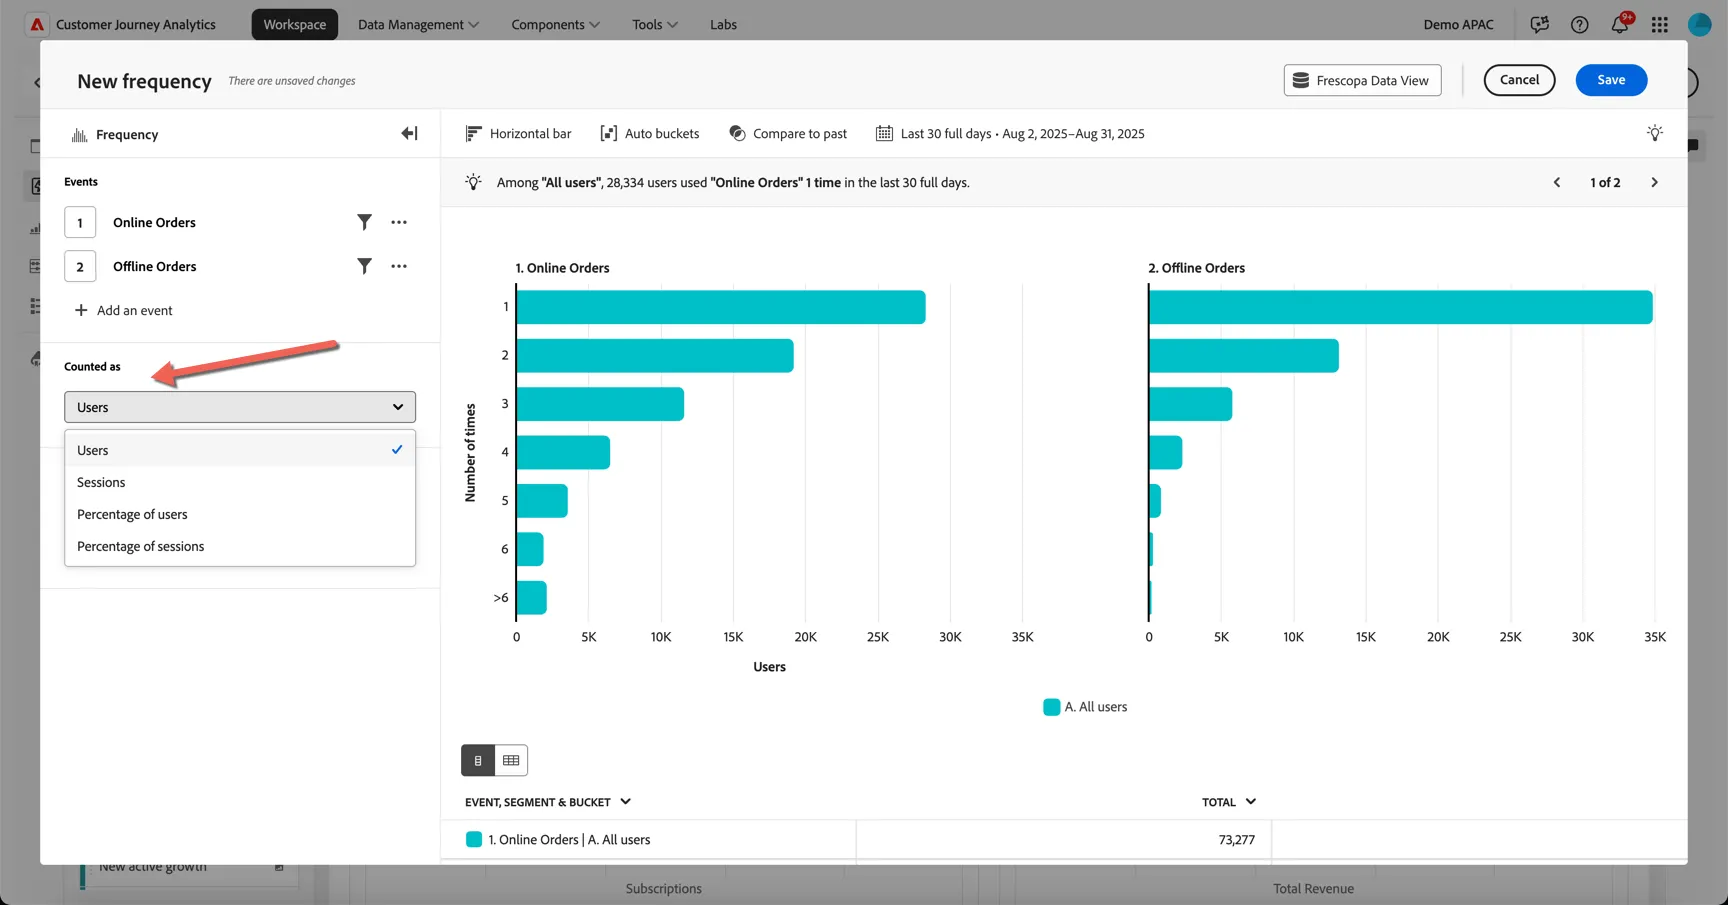Open the Workspace tab
The image size is (1728, 905).
point(295,24)
